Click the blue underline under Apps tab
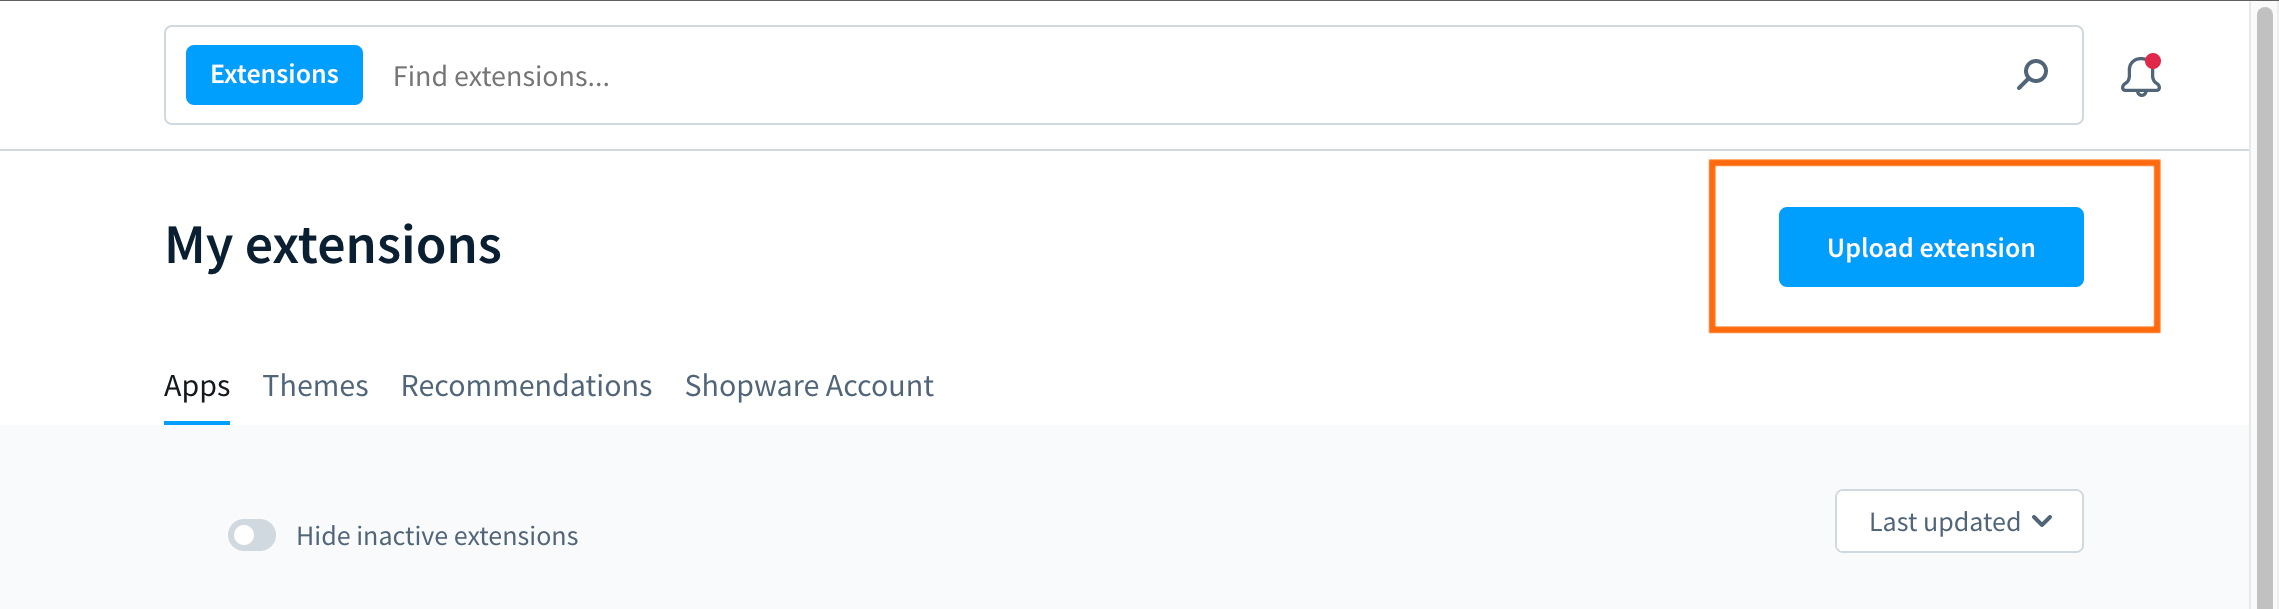This screenshot has height=609, width=2279. [x=197, y=422]
